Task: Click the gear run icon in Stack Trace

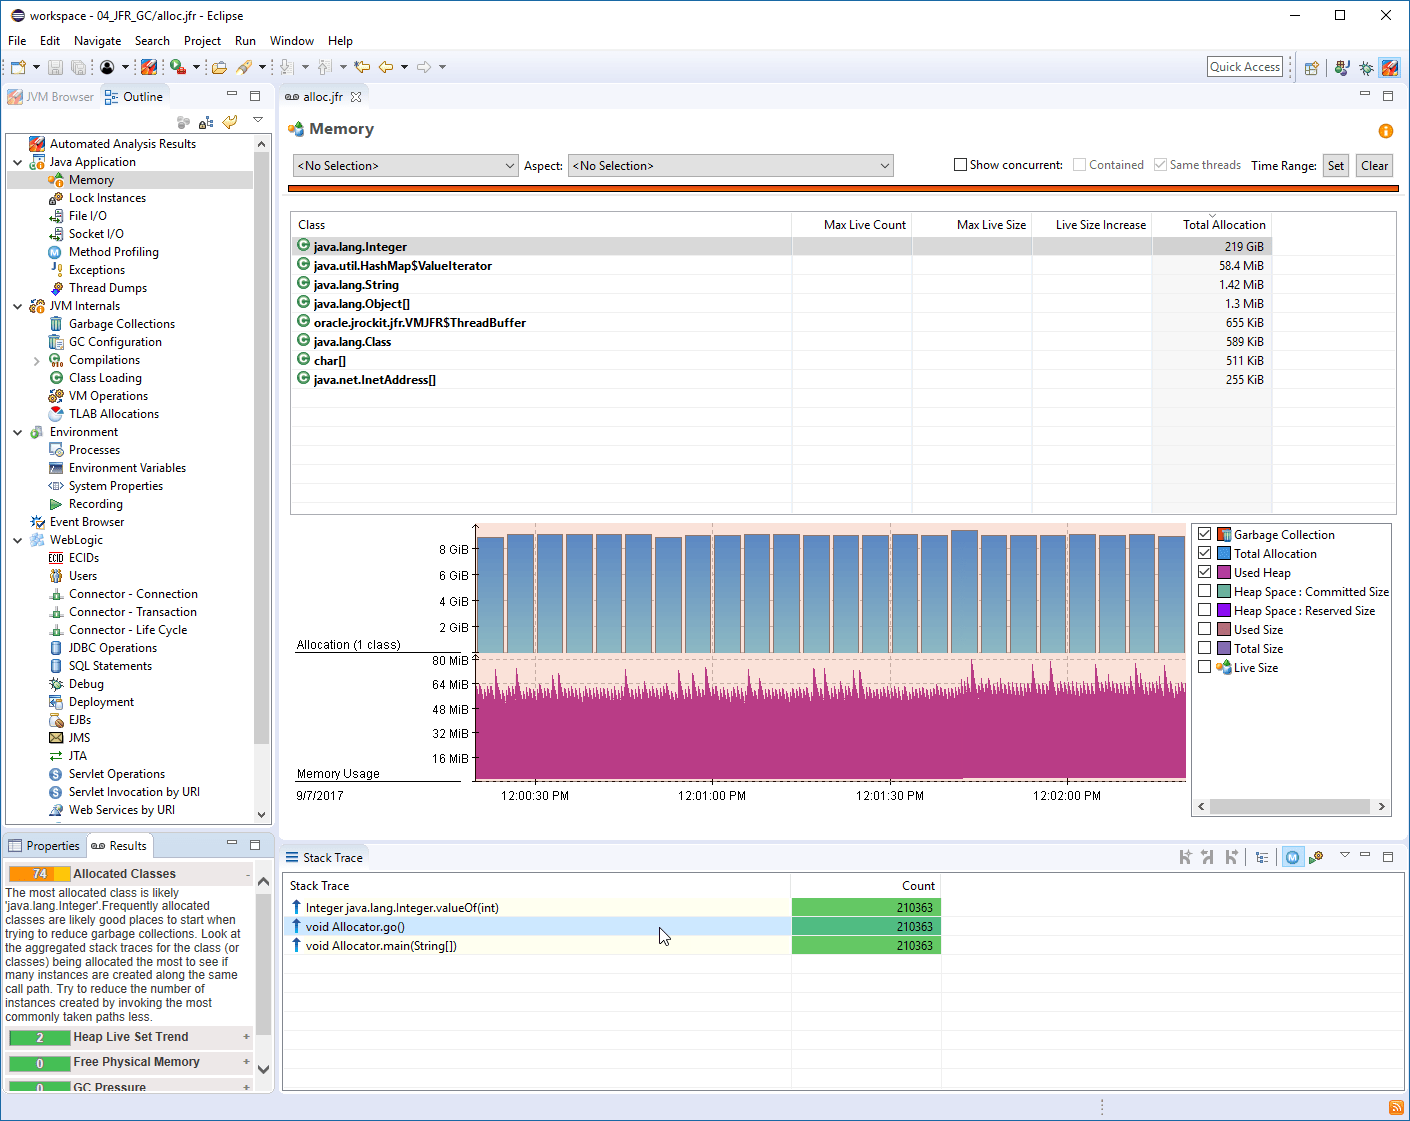Action: 1316,857
